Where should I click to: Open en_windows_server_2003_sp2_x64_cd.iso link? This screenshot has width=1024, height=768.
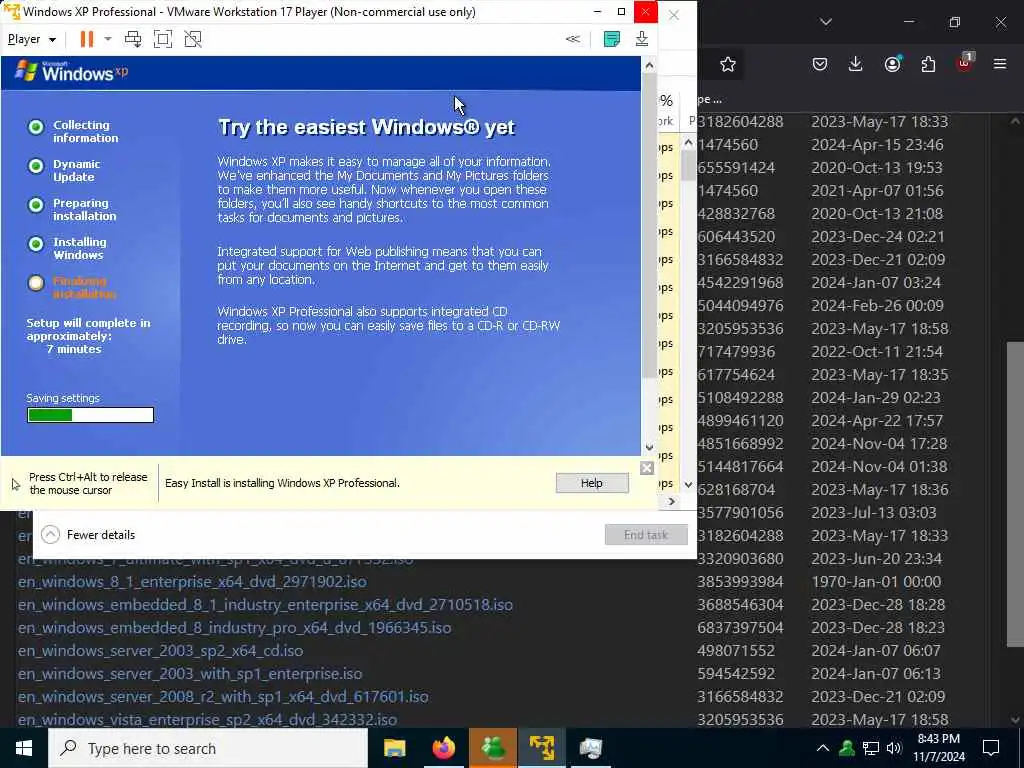point(161,650)
